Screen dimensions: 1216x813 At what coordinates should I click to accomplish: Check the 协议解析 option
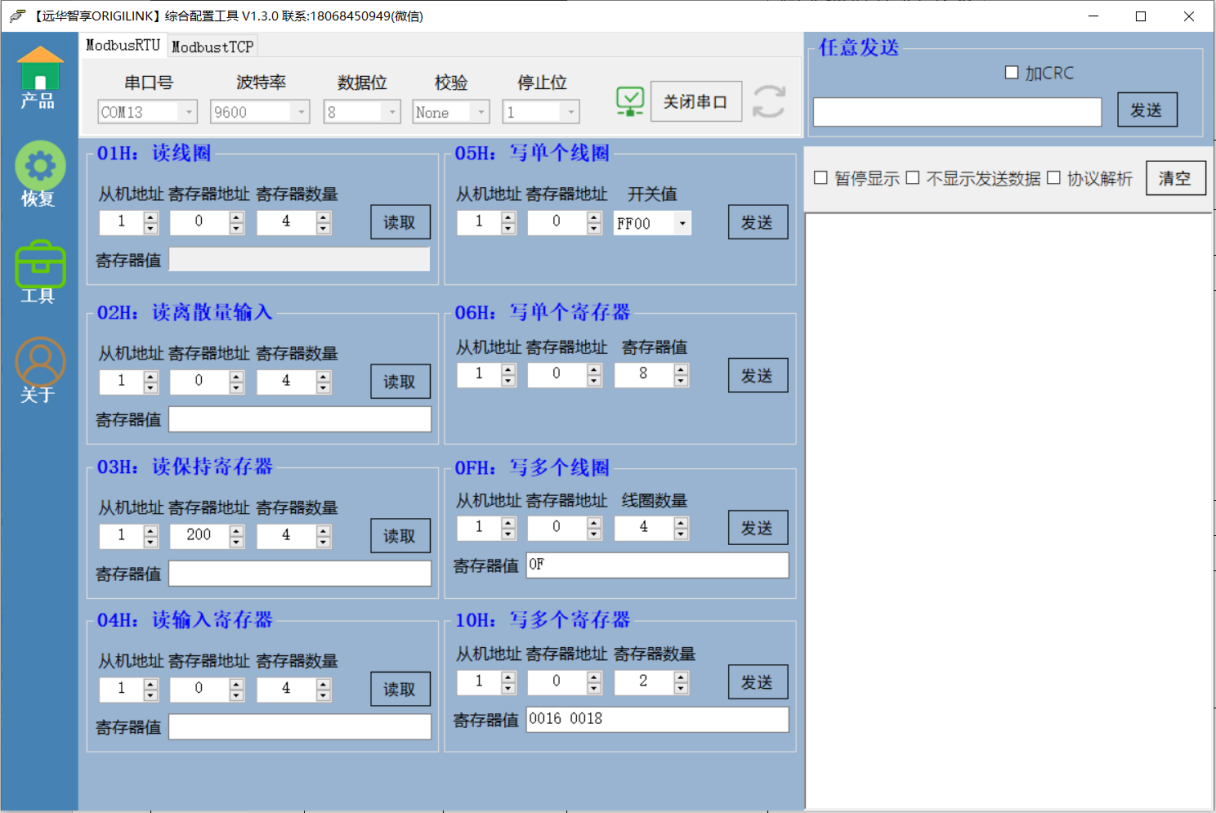pos(1053,178)
